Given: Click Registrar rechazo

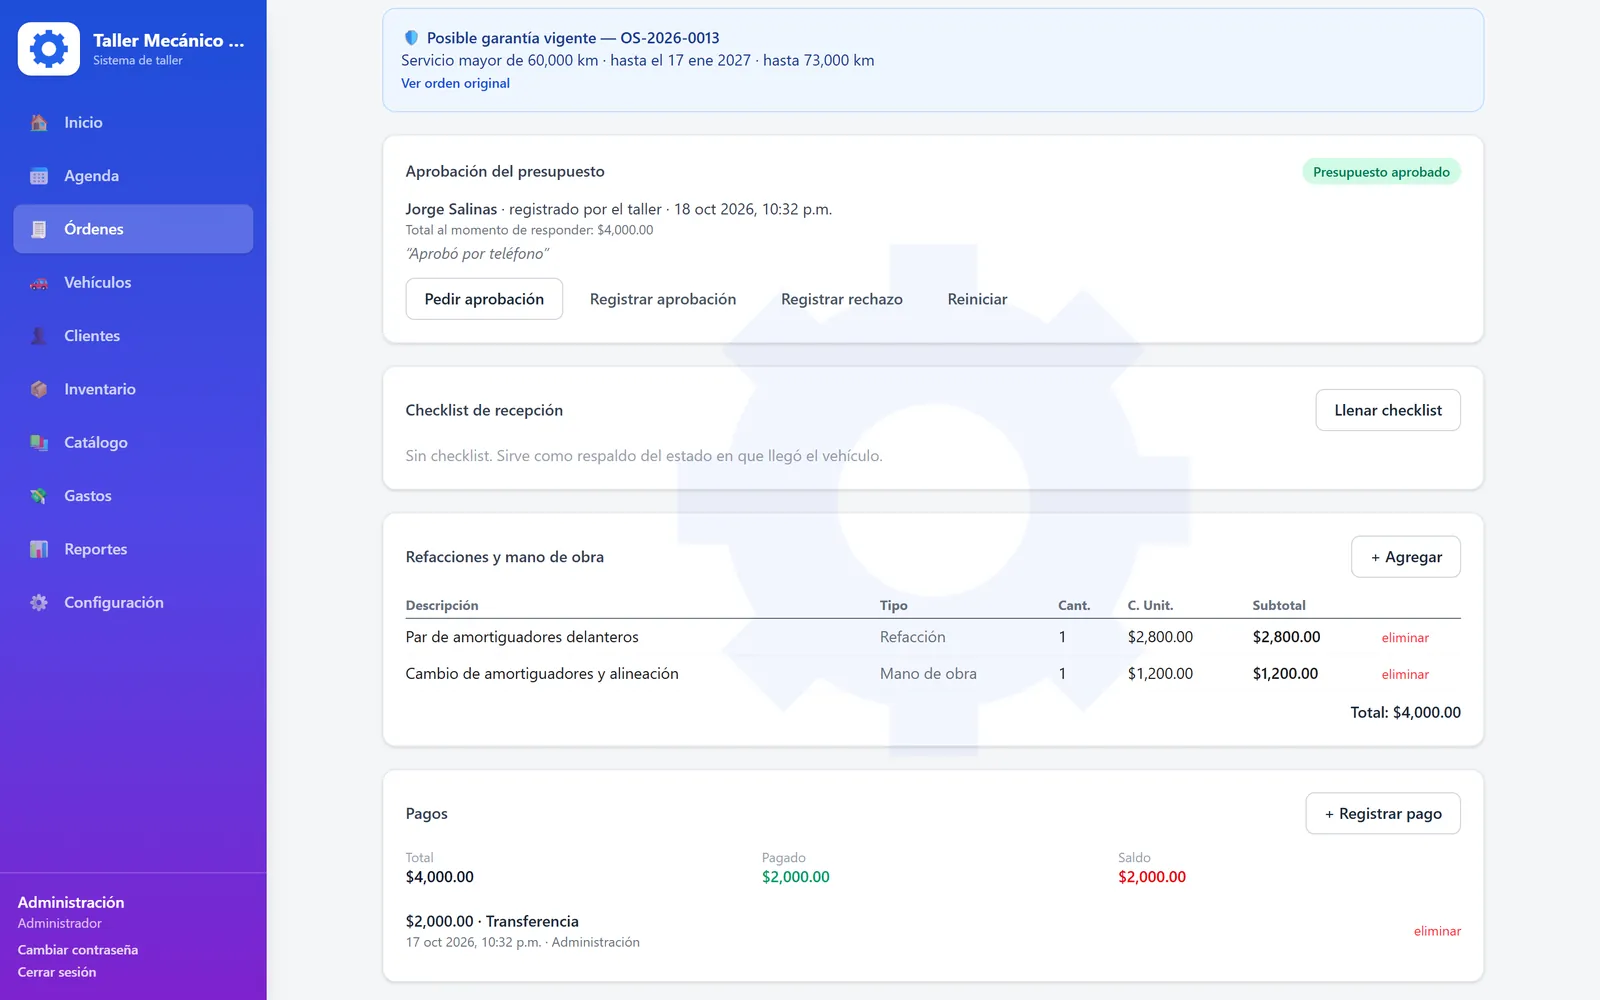Looking at the screenshot, I should (x=842, y=299).
